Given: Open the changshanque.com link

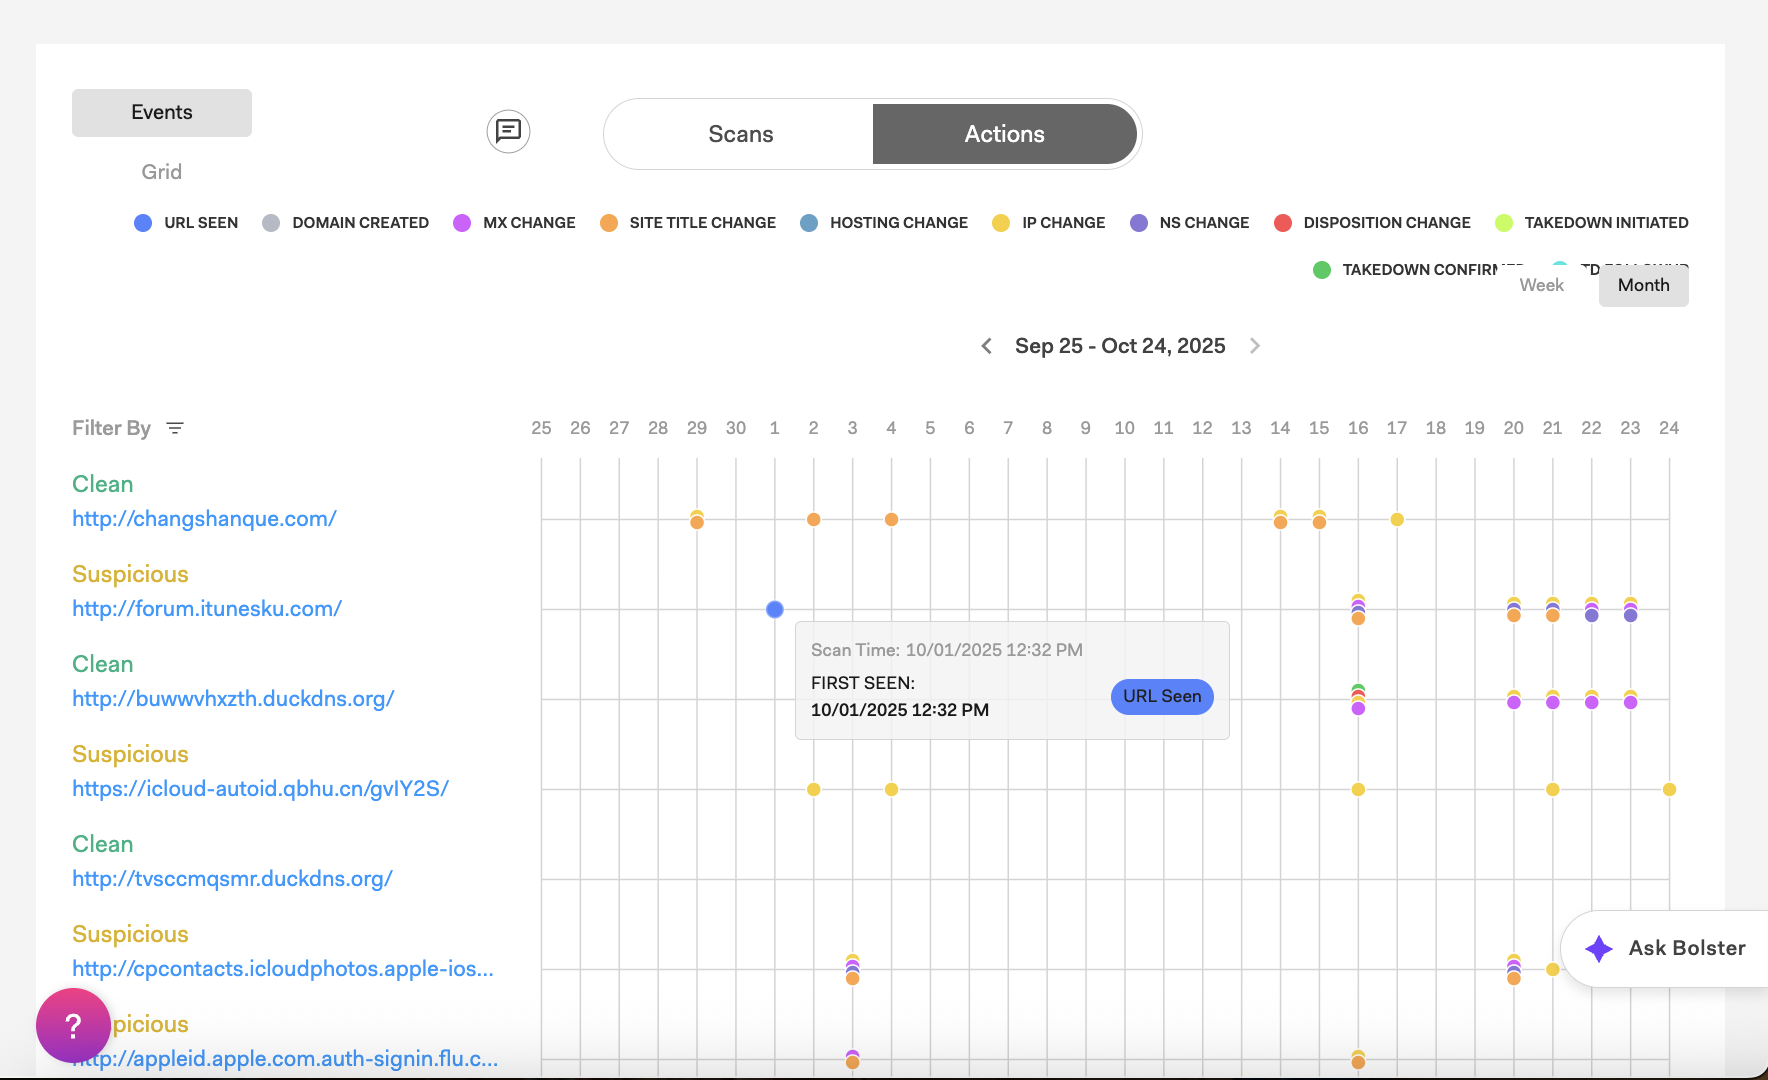Looking at the screenshot, I should [204, 519].
